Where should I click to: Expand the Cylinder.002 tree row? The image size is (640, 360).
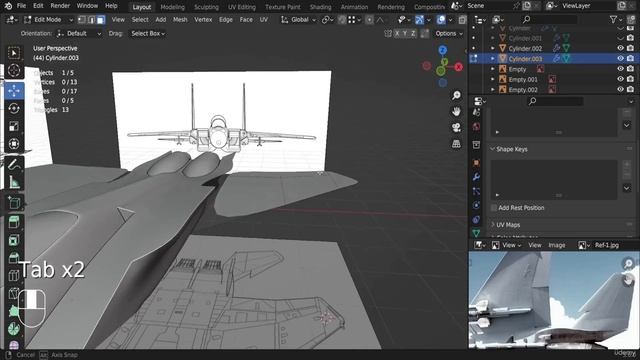point(493,48)
